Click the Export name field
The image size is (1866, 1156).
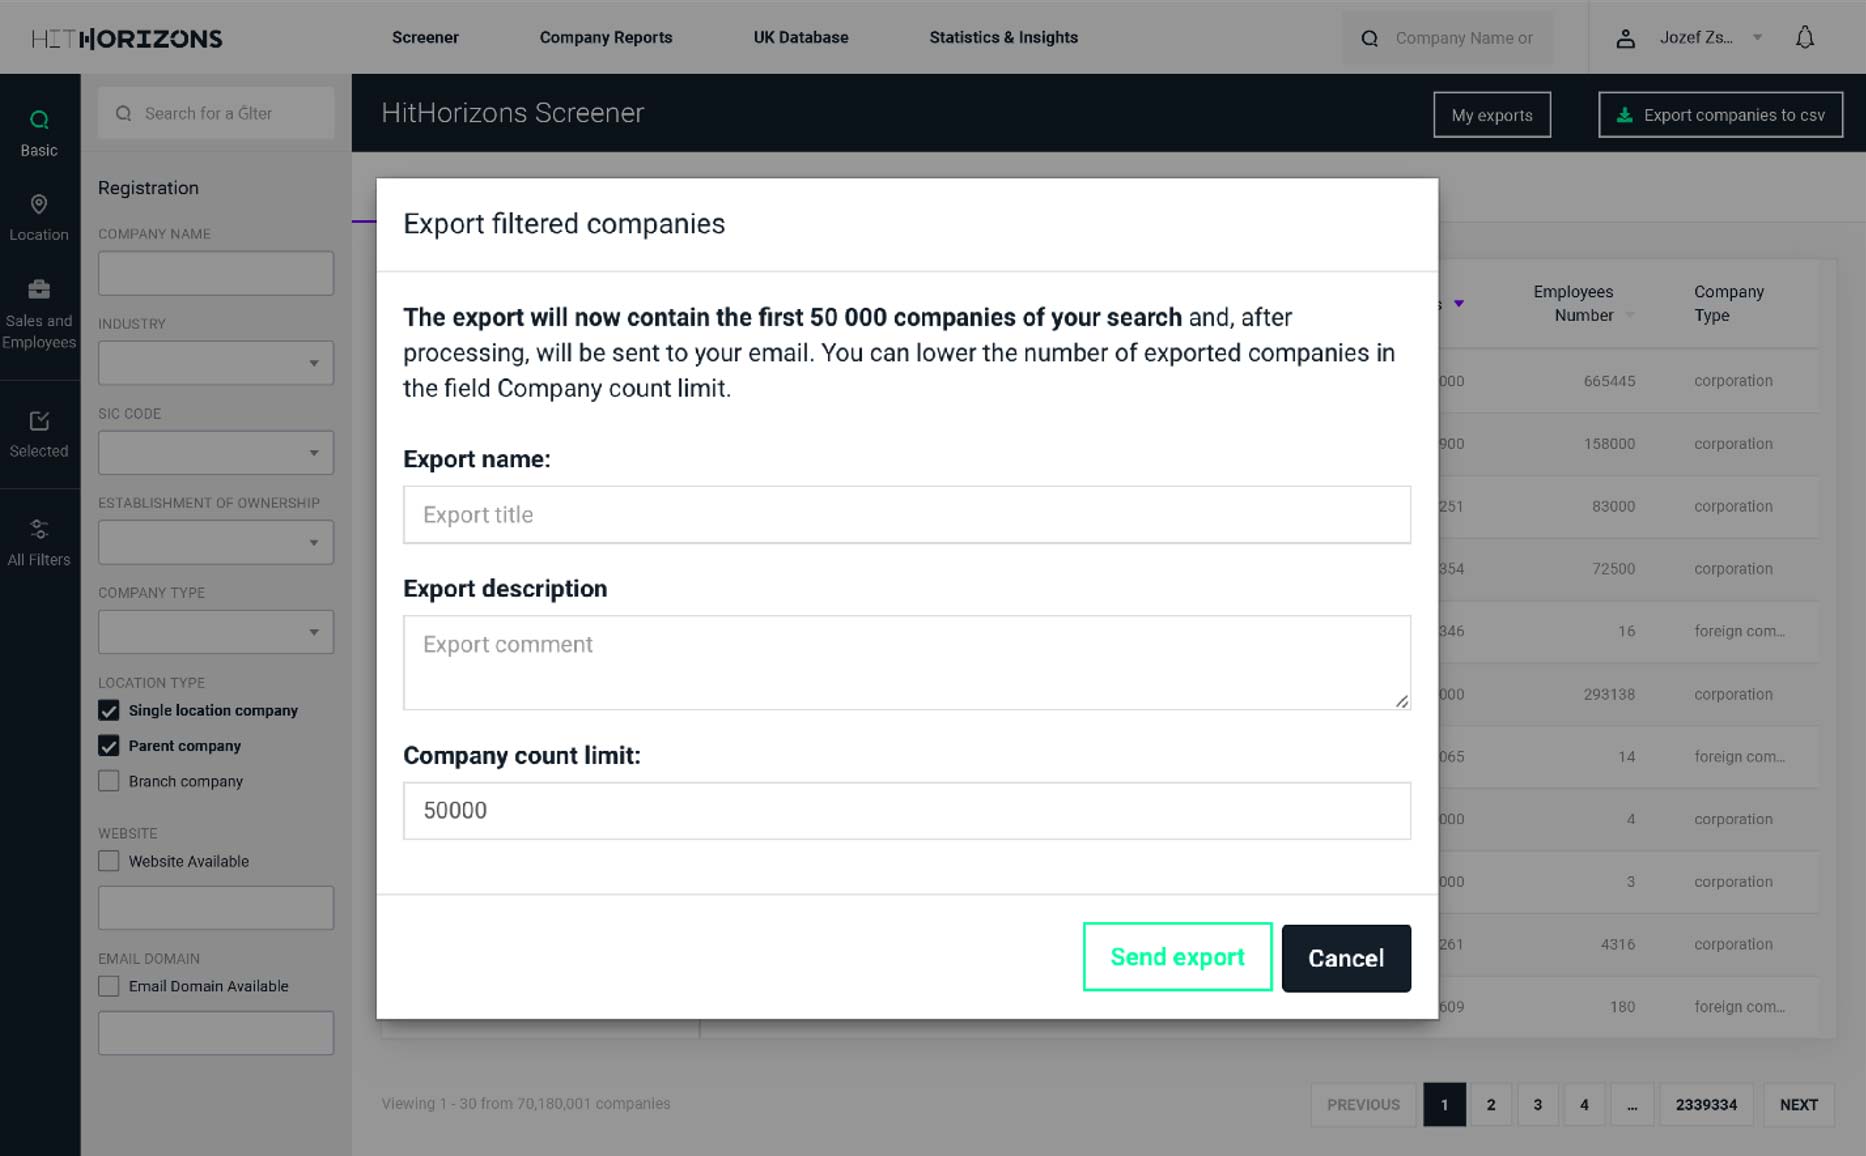point(907,515)
